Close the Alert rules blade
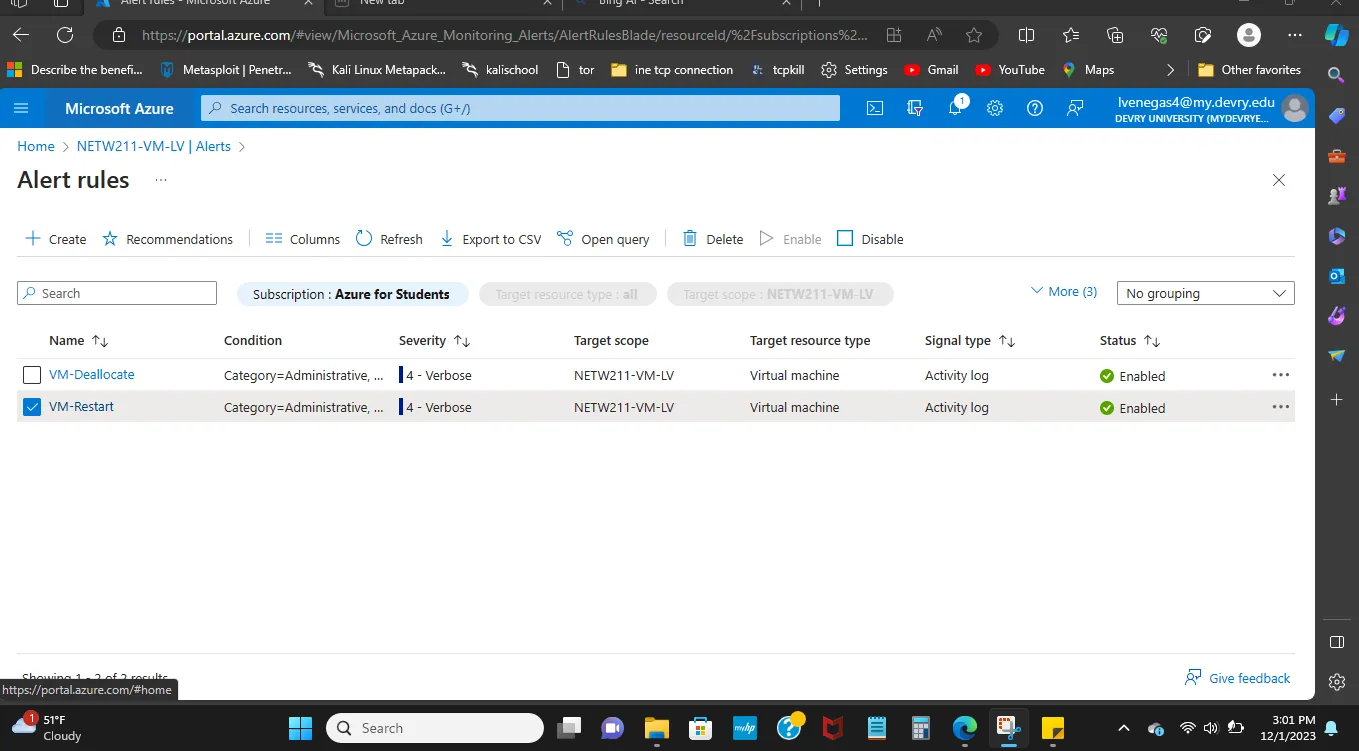 point(1278,180)
